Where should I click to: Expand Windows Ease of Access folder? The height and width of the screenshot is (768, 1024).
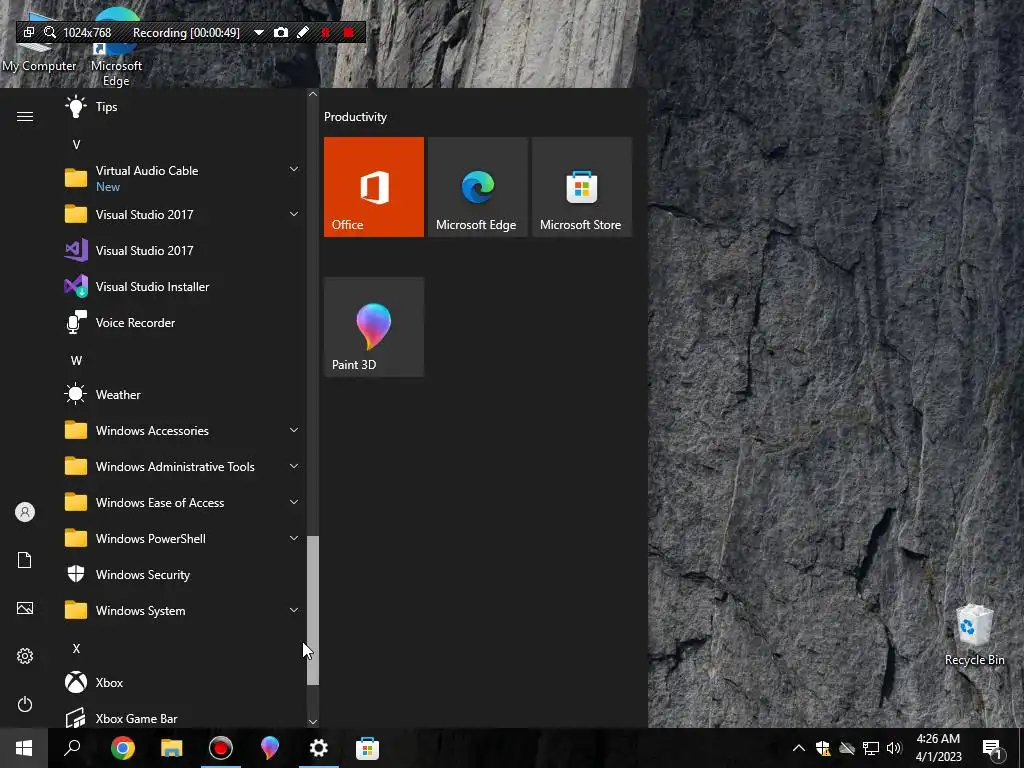point(294,502)
